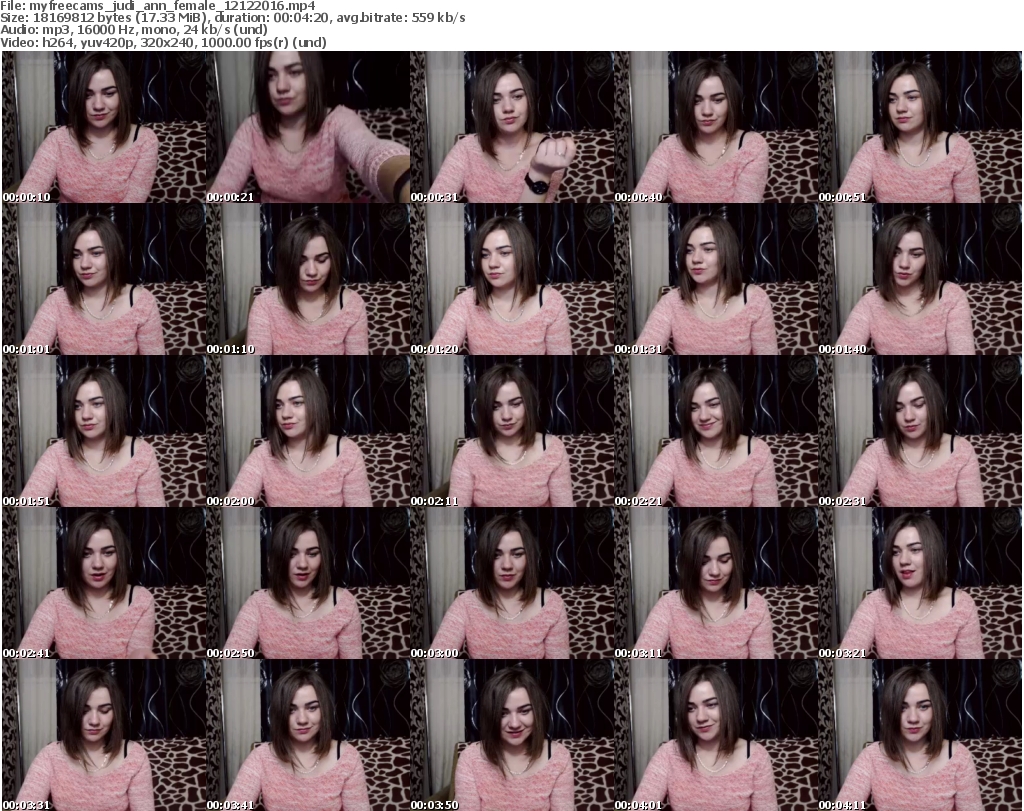
Task: Select the frame stamped 00:04:01
Action: coord(715,735)
